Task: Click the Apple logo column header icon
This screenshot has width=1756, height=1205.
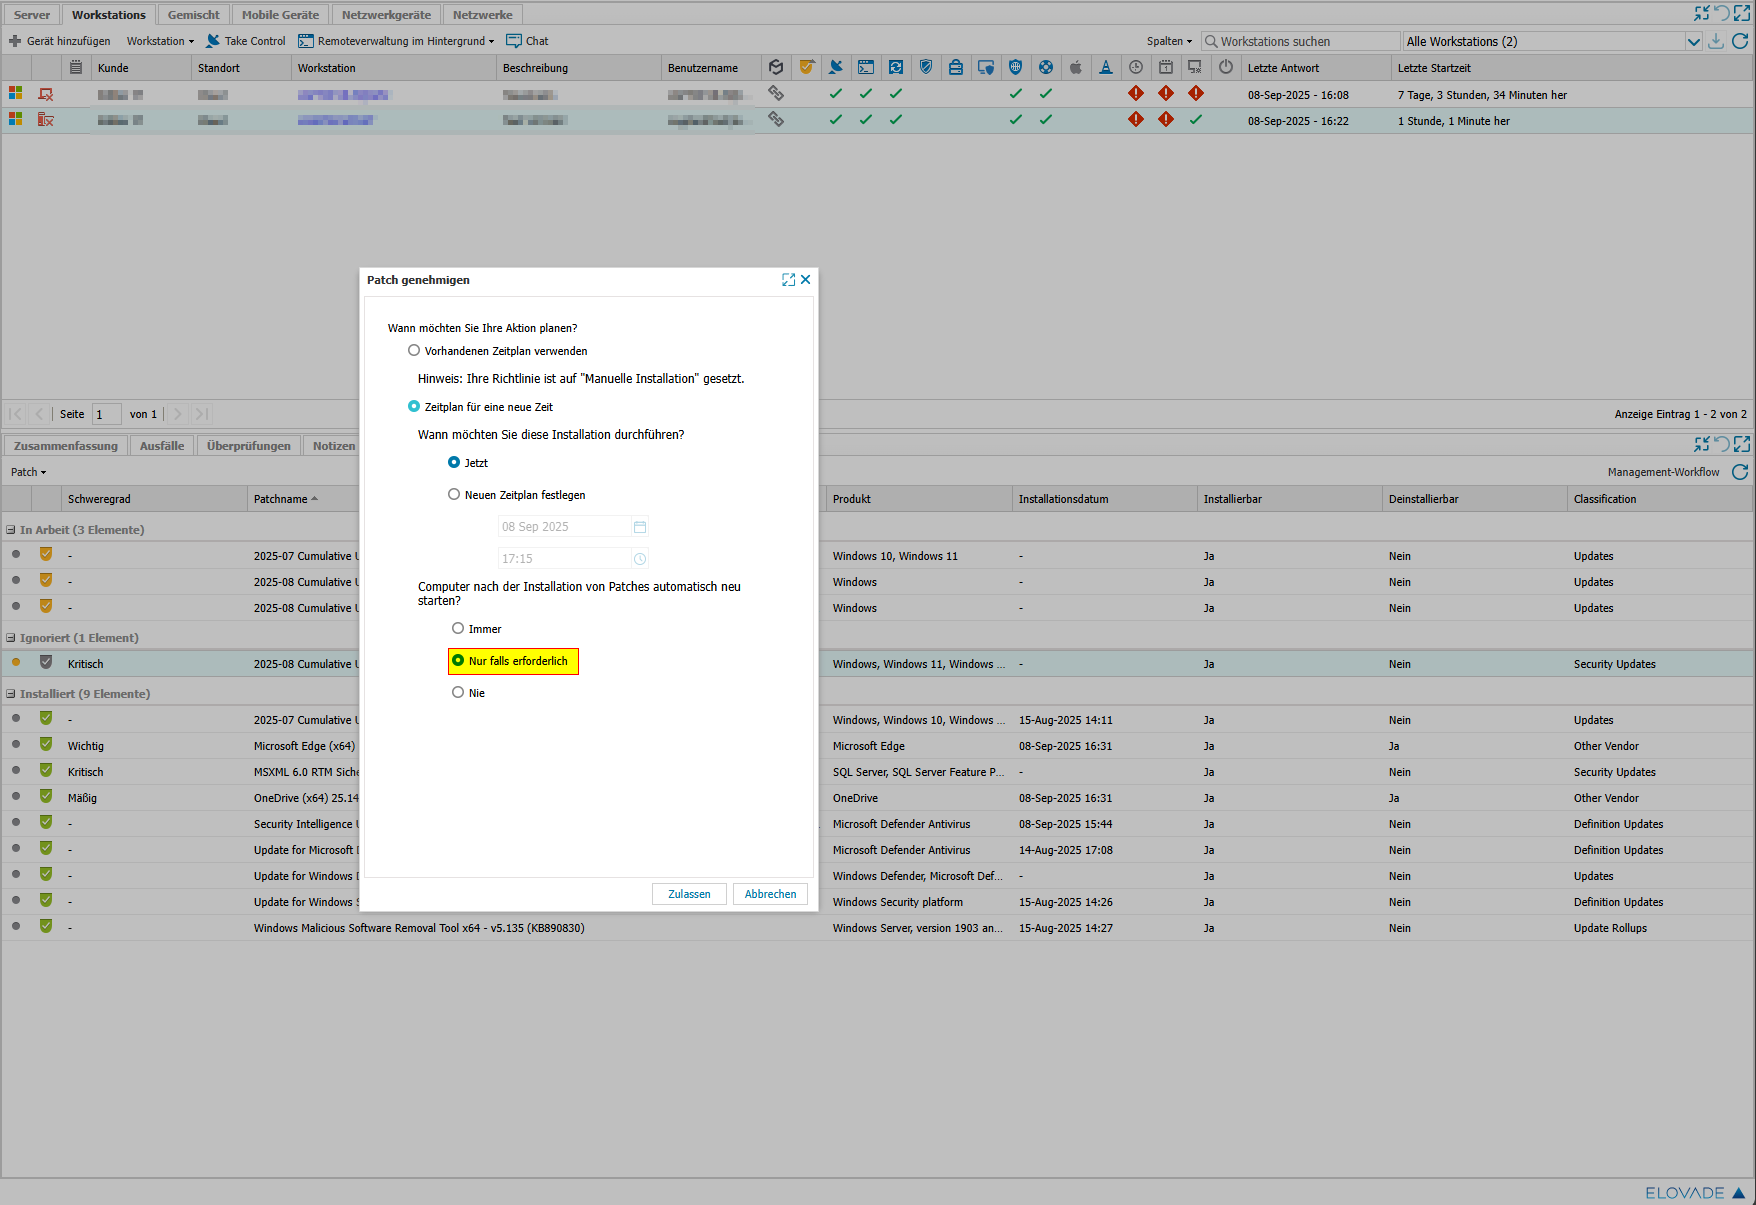Action: (x=1076, y=68)
